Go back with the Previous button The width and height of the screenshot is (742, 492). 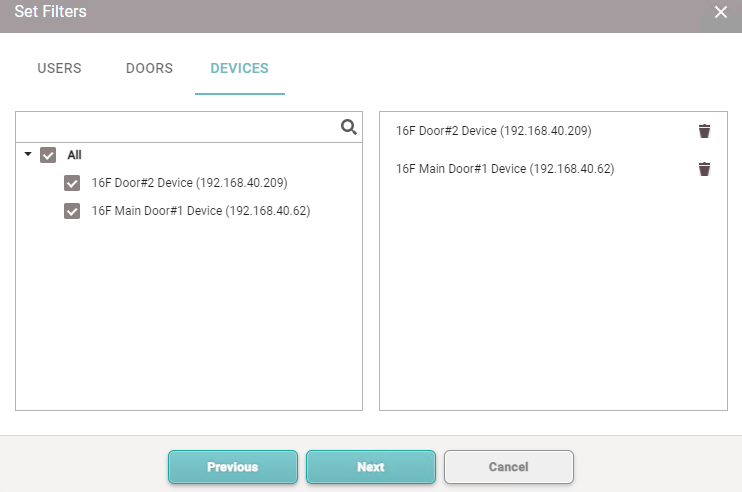(x=233, y=467)
